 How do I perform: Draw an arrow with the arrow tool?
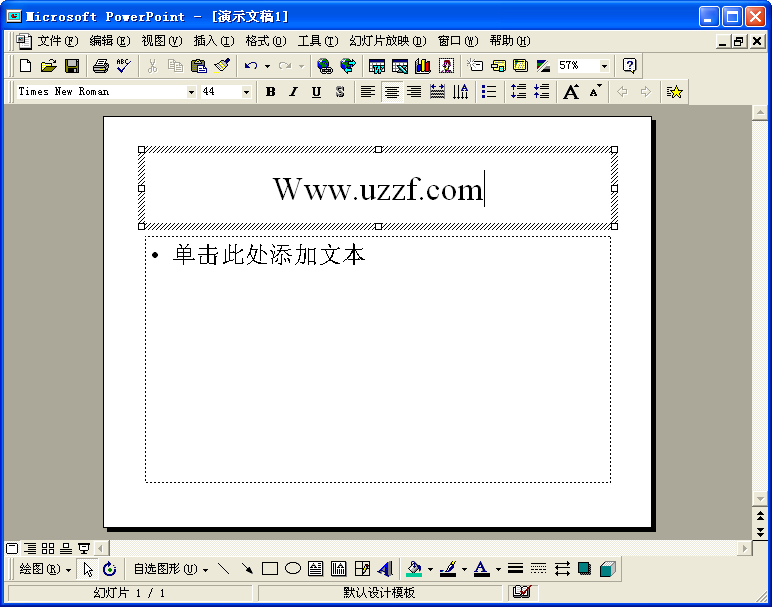coord(247,569)
